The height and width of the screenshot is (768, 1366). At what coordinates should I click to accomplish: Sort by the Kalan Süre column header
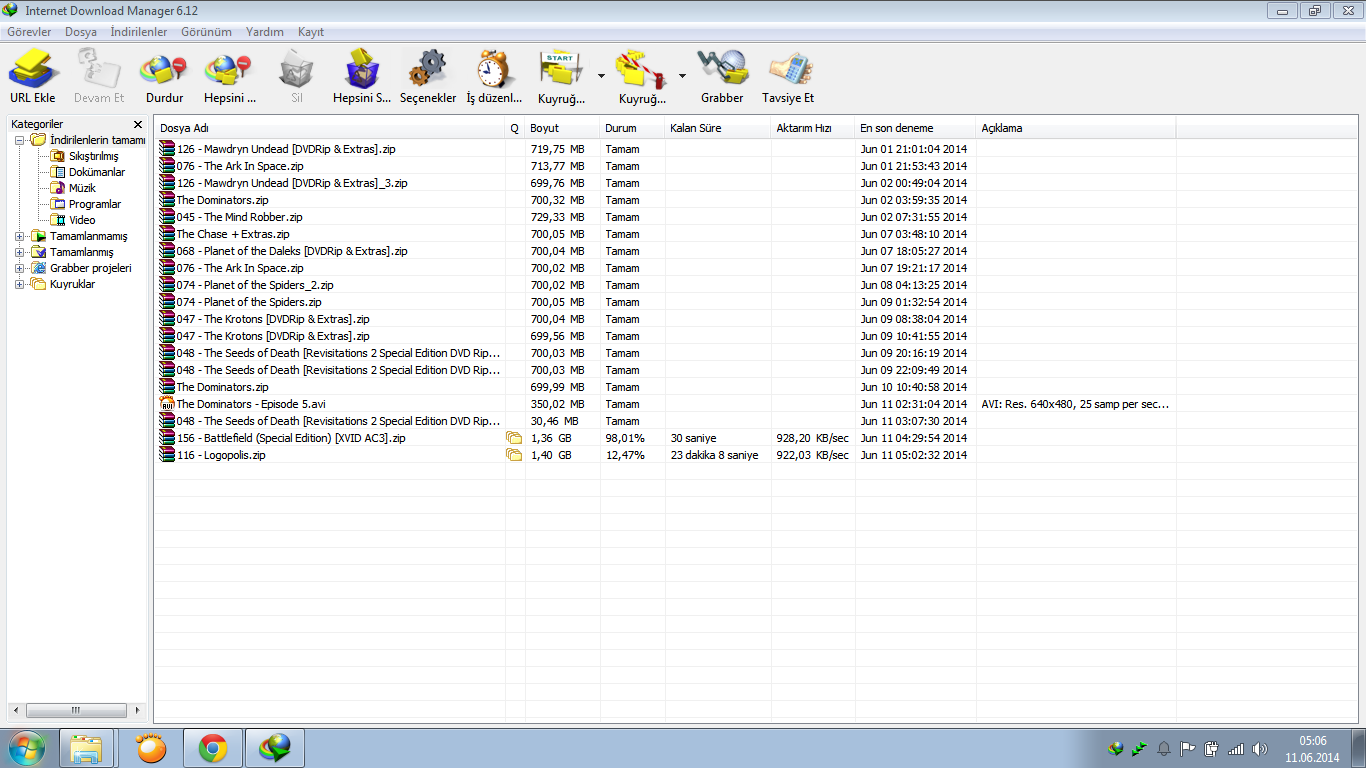click(x=718, y=128)
